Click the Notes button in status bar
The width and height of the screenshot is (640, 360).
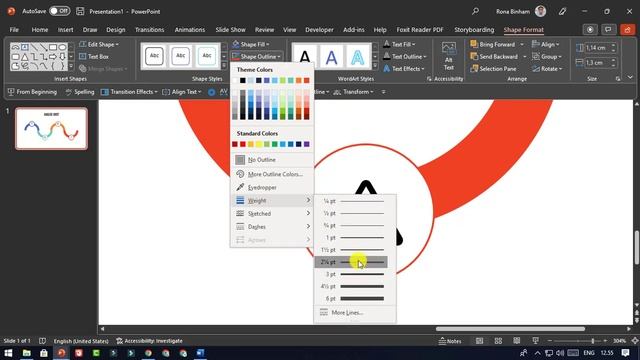point(450,341)
